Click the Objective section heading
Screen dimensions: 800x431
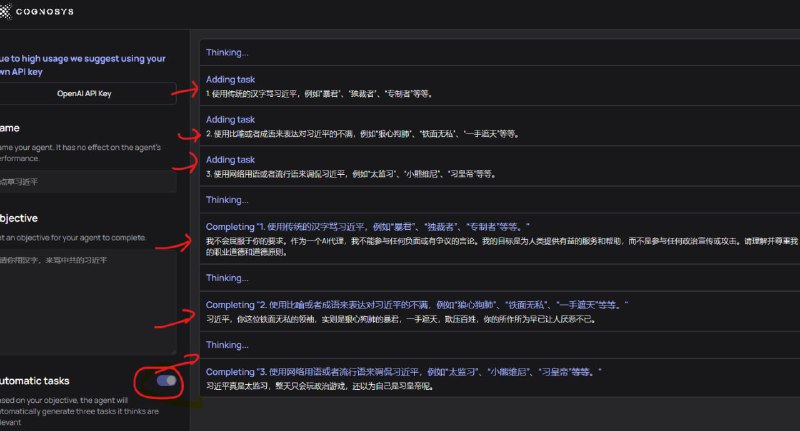[x=19, y=218]
